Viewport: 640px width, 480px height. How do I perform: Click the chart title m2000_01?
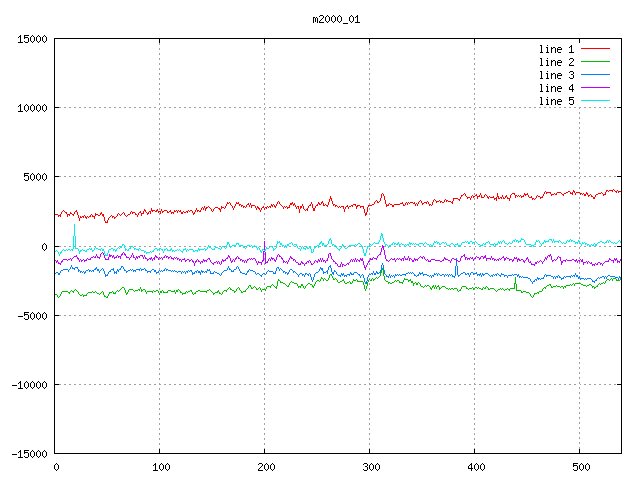point(336,18)
